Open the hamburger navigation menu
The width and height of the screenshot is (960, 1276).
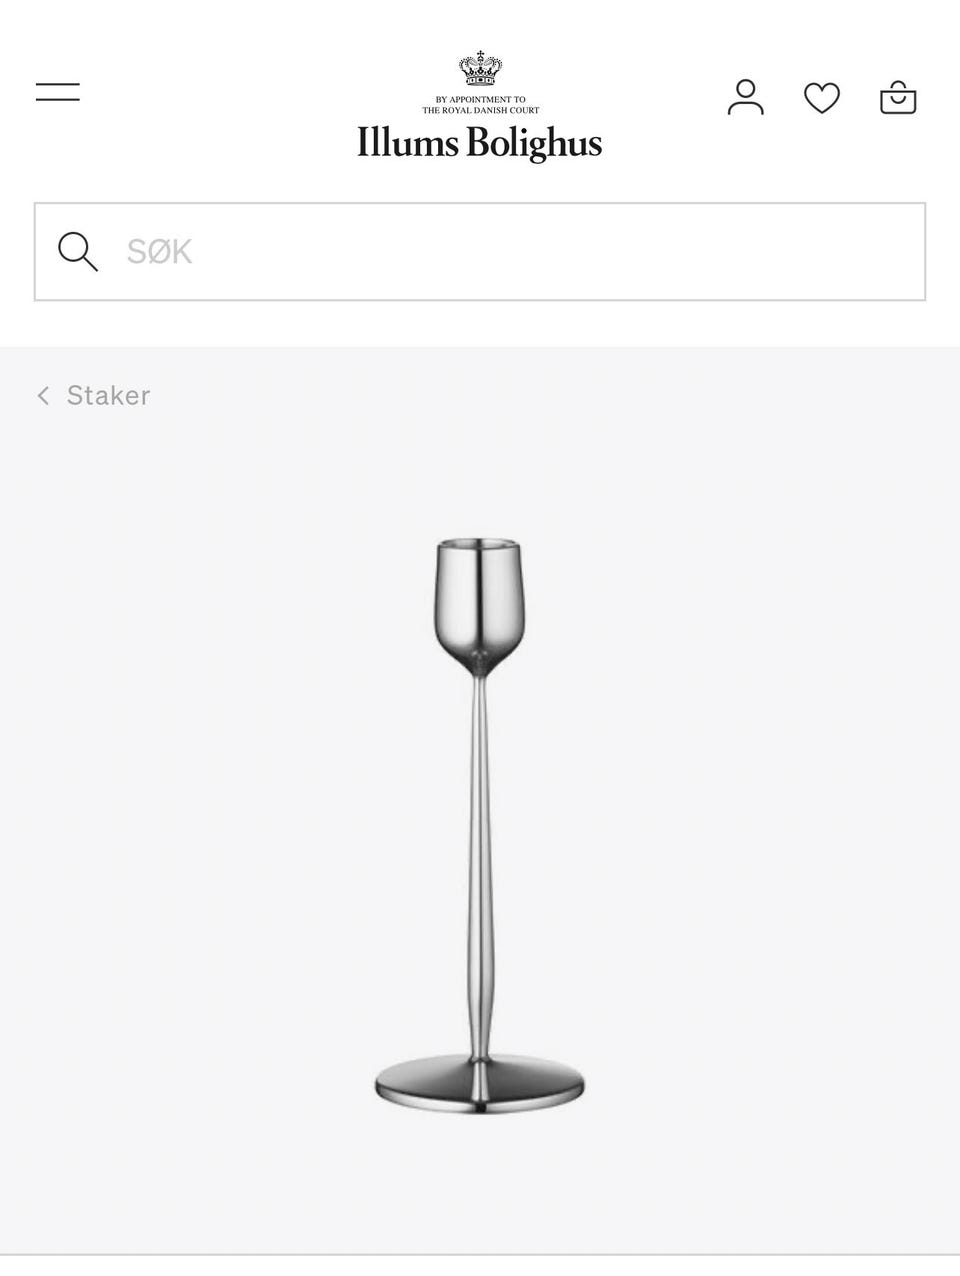click(x=58, y=92)
